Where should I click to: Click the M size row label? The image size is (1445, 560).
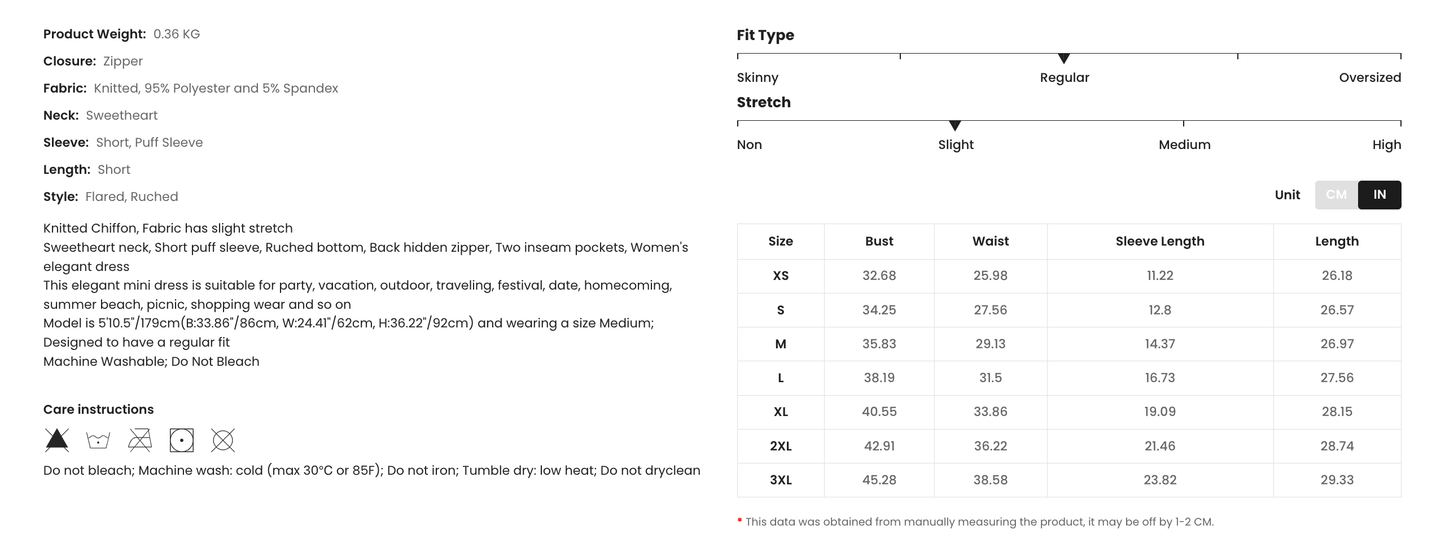781,344
